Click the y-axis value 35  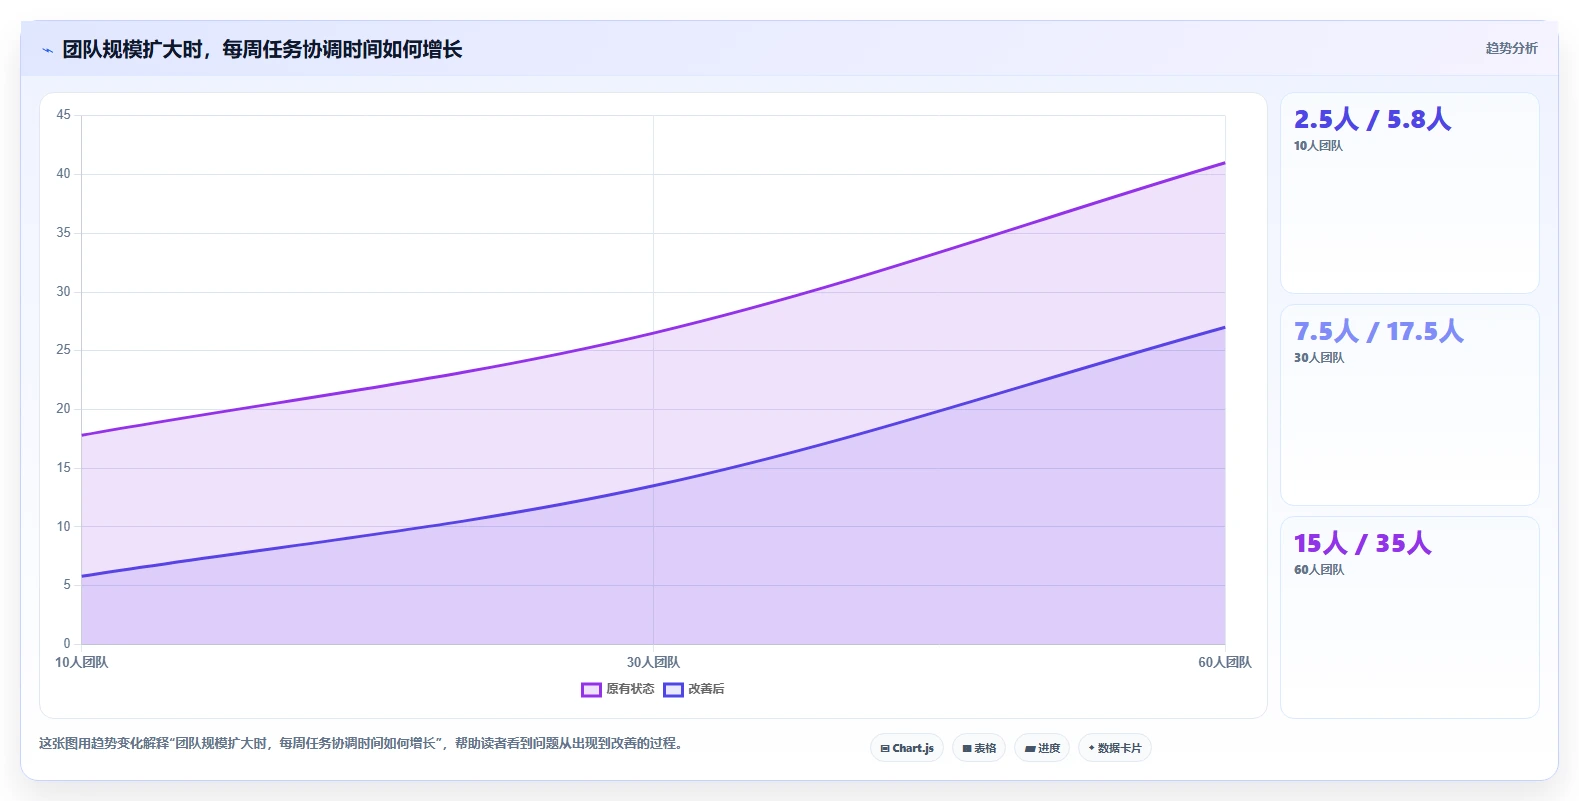[64, 233]
